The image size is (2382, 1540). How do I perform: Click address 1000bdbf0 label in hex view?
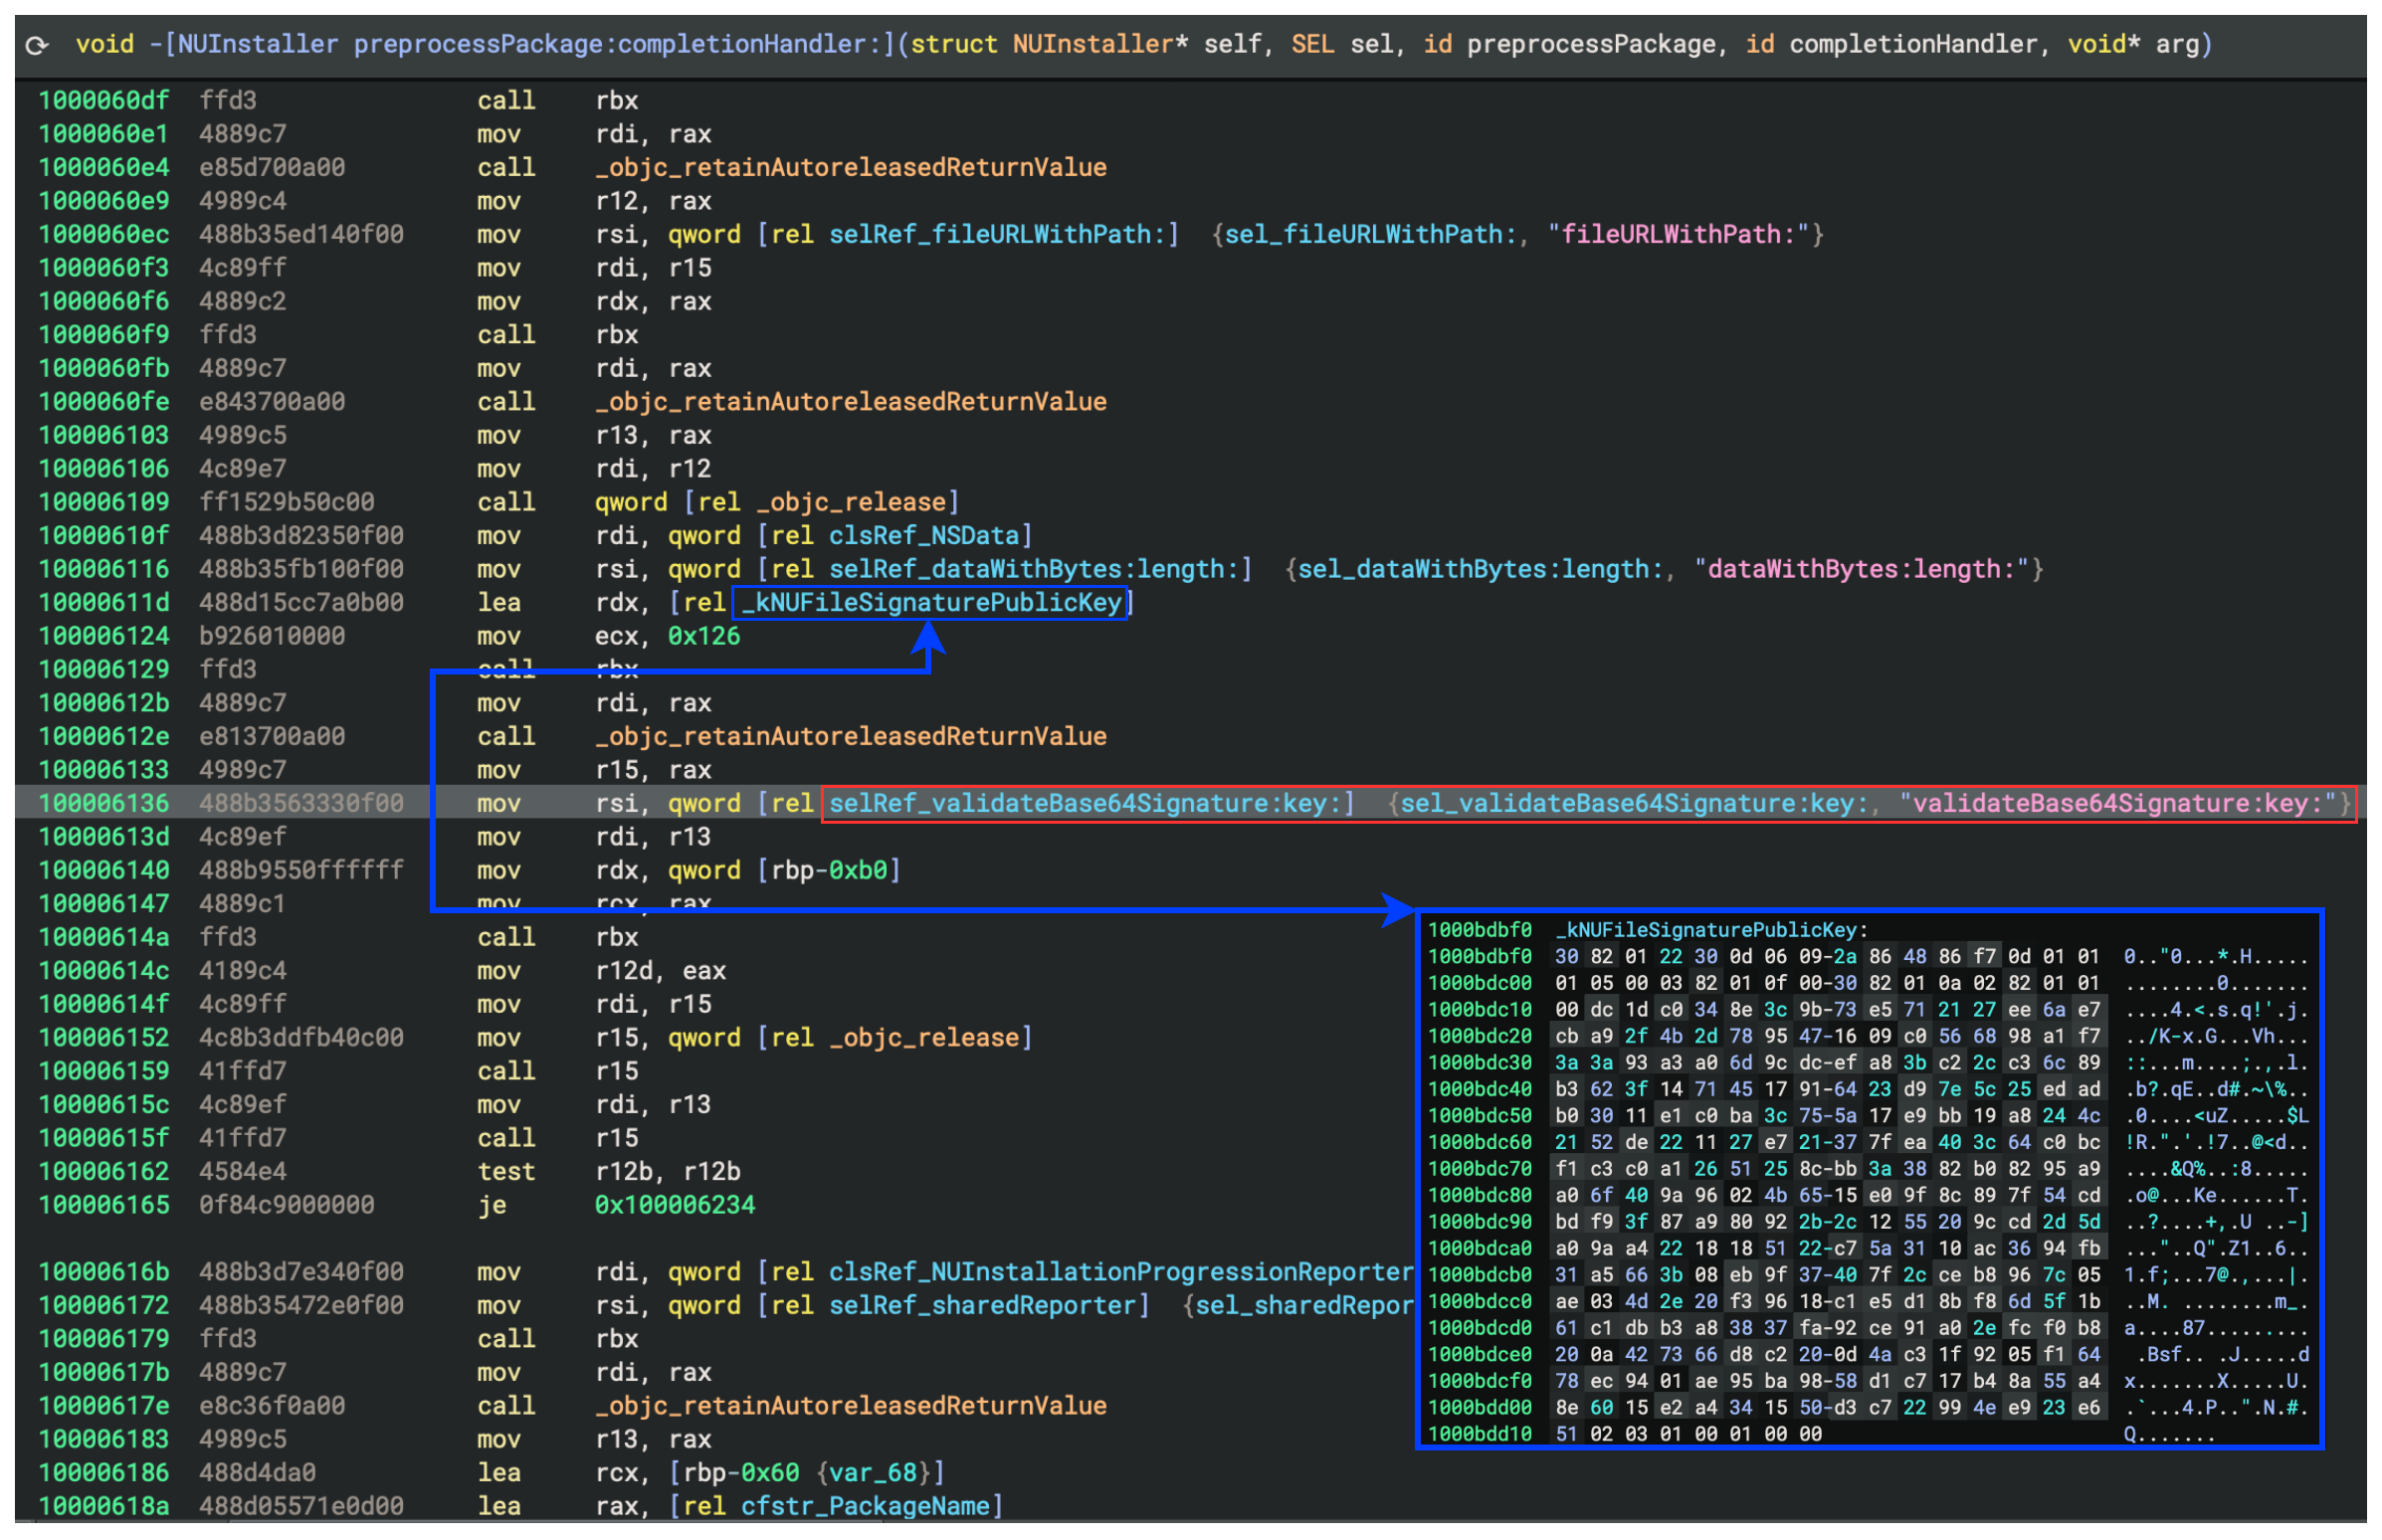pos(1479,931)
